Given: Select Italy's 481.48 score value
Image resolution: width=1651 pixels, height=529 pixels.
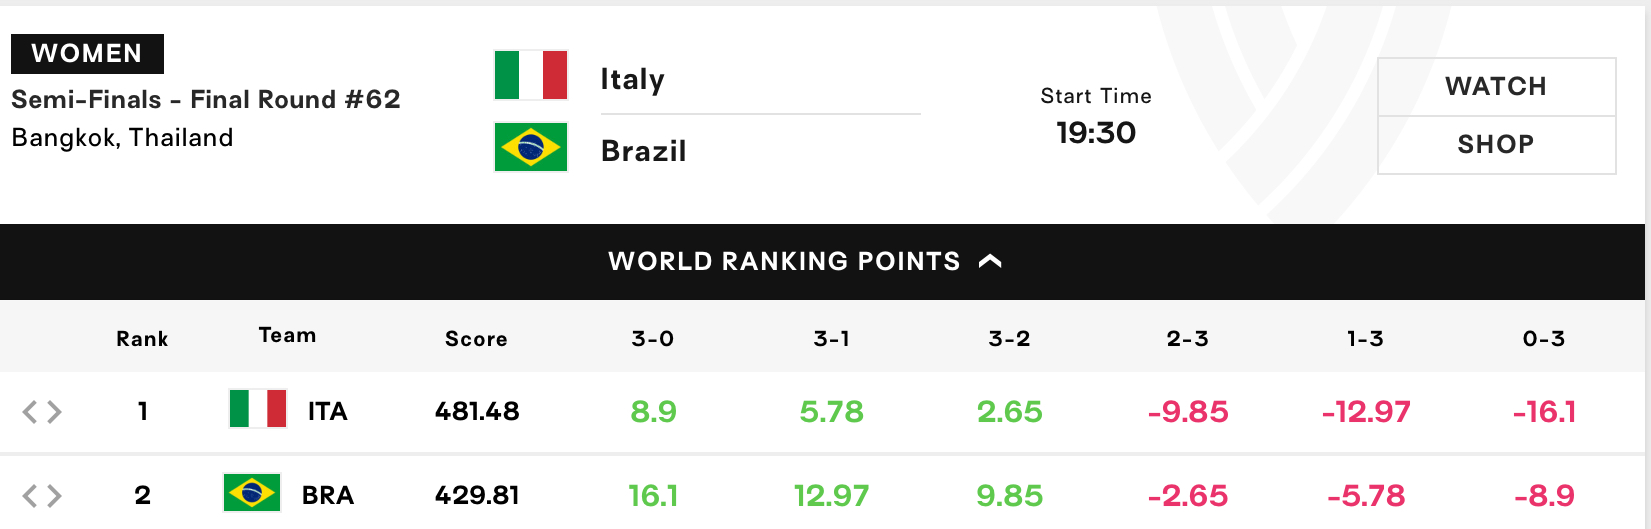Looking at the screenshot, I should pyautogui.click(x=477, y=411).
